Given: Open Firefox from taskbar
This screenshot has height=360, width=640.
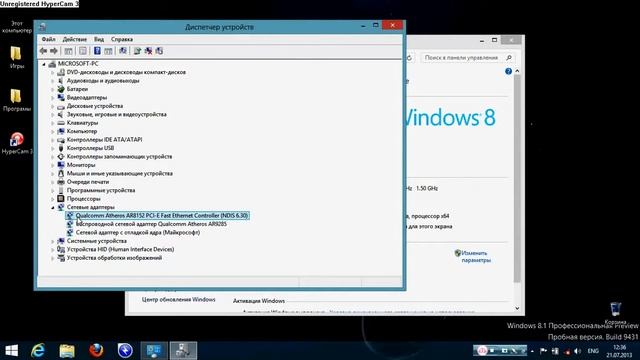Looking at the screenshot, I should click(96, 351).
